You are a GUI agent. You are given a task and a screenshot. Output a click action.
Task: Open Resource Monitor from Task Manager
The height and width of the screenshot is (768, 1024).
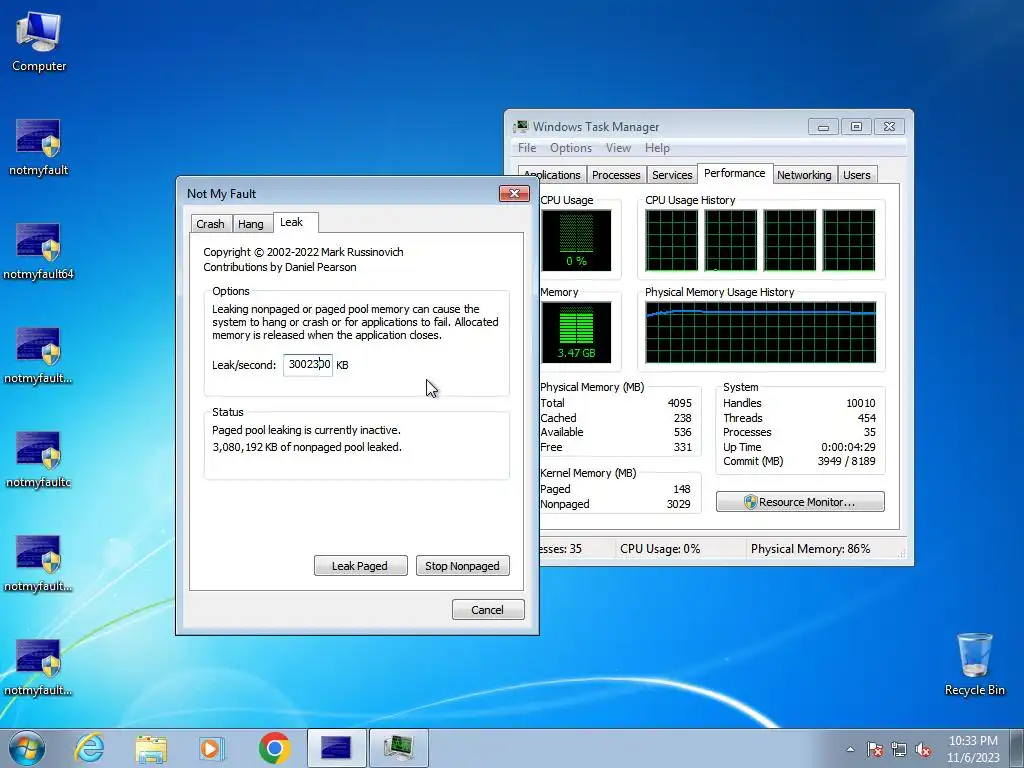click(x=800, y=502)
